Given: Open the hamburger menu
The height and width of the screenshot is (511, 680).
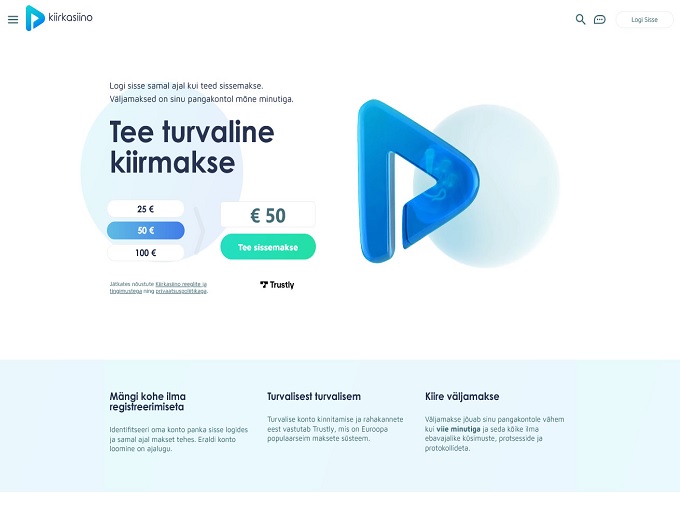Looking at the screenshot, I should click(x=13, y=19).
